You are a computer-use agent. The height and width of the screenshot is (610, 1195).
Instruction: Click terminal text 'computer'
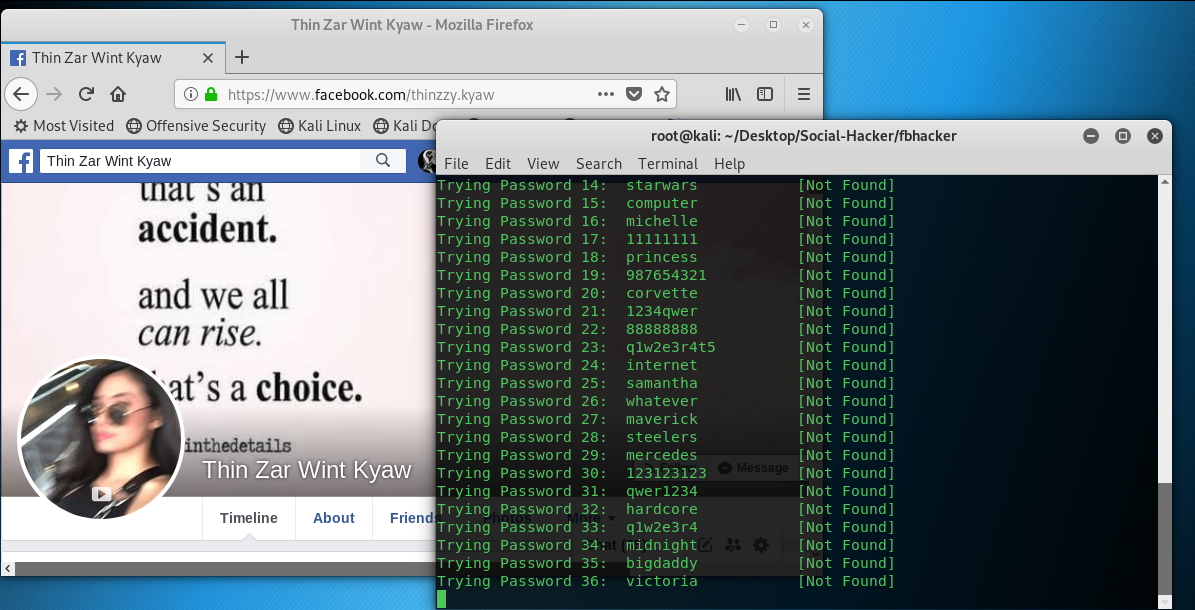click(x=662, y=204)
